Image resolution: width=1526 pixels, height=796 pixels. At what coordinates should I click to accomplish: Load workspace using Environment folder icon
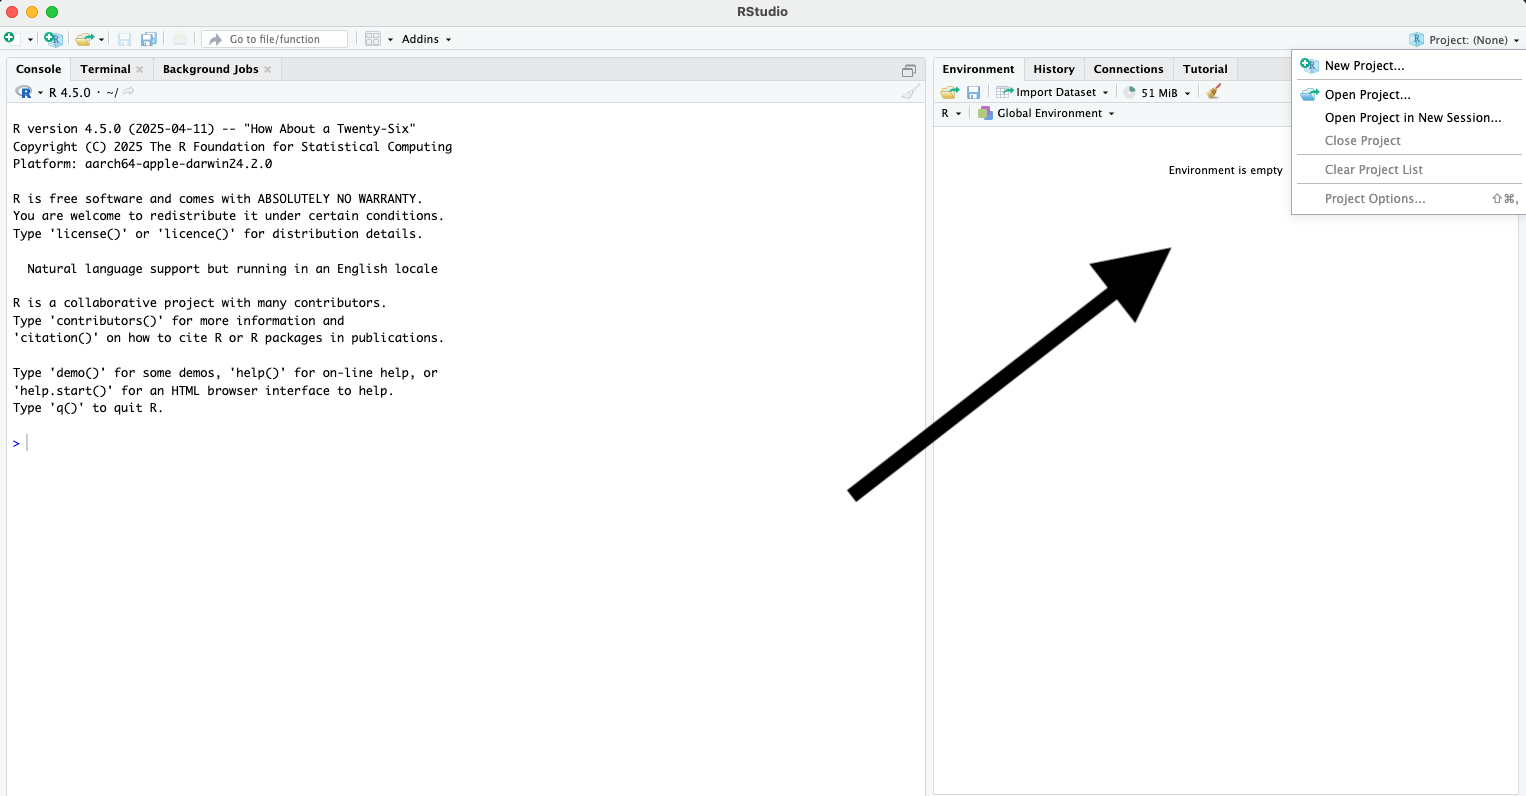[949, 92]
